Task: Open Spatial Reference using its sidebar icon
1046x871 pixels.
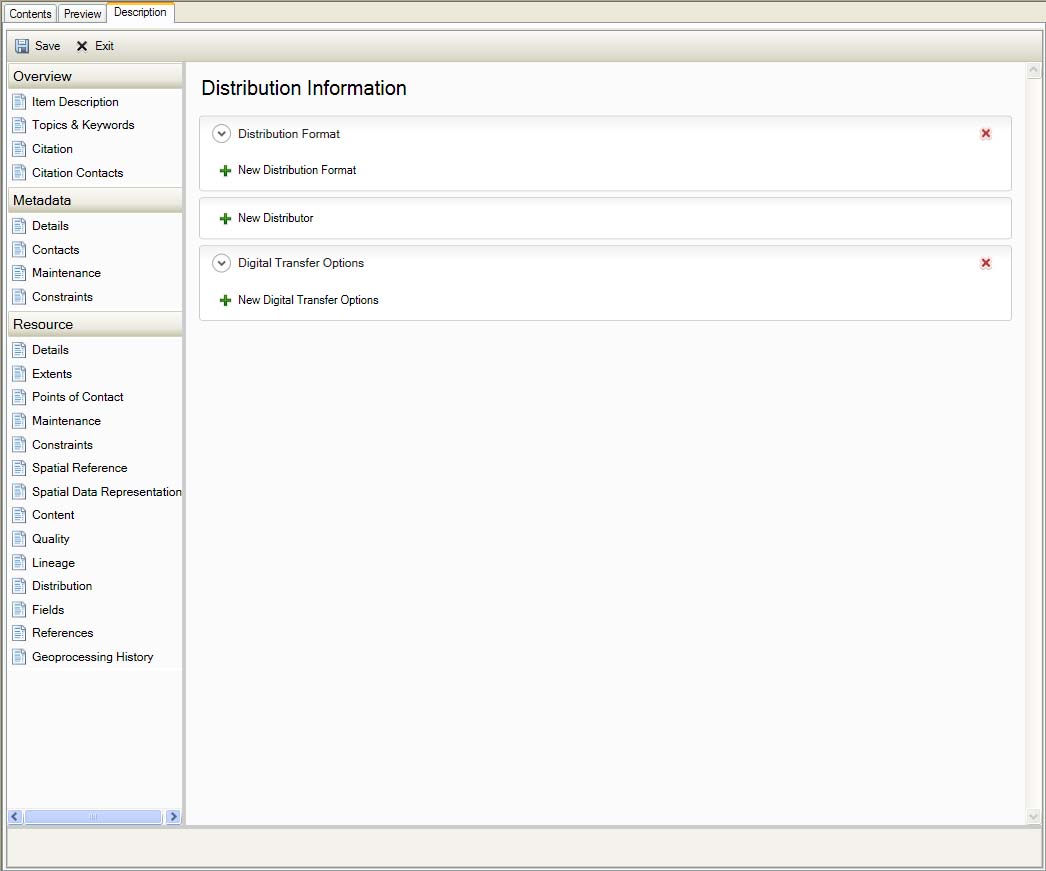Action: pos(19,468)
